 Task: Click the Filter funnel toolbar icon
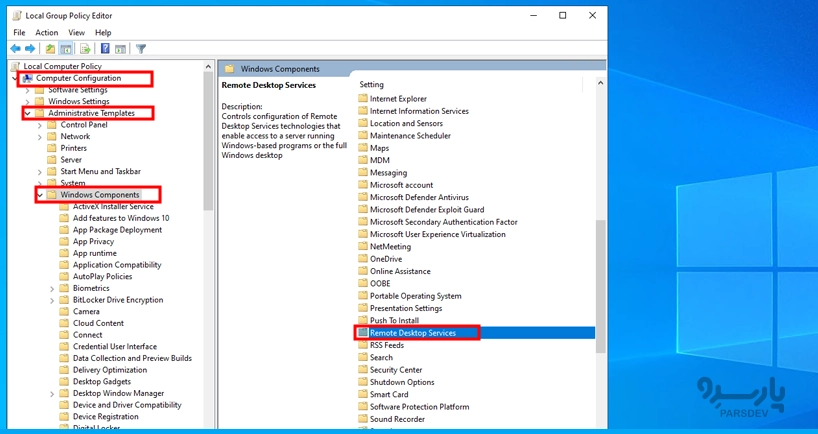pyautogui.click(x=141, y=48)
